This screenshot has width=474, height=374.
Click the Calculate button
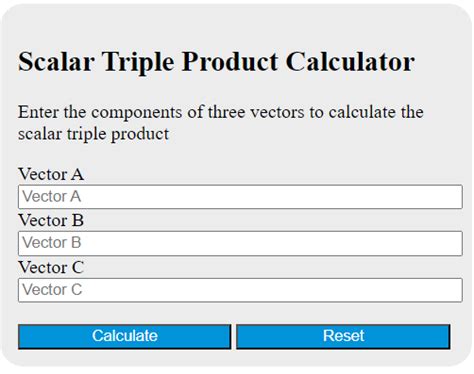point(124,336)
